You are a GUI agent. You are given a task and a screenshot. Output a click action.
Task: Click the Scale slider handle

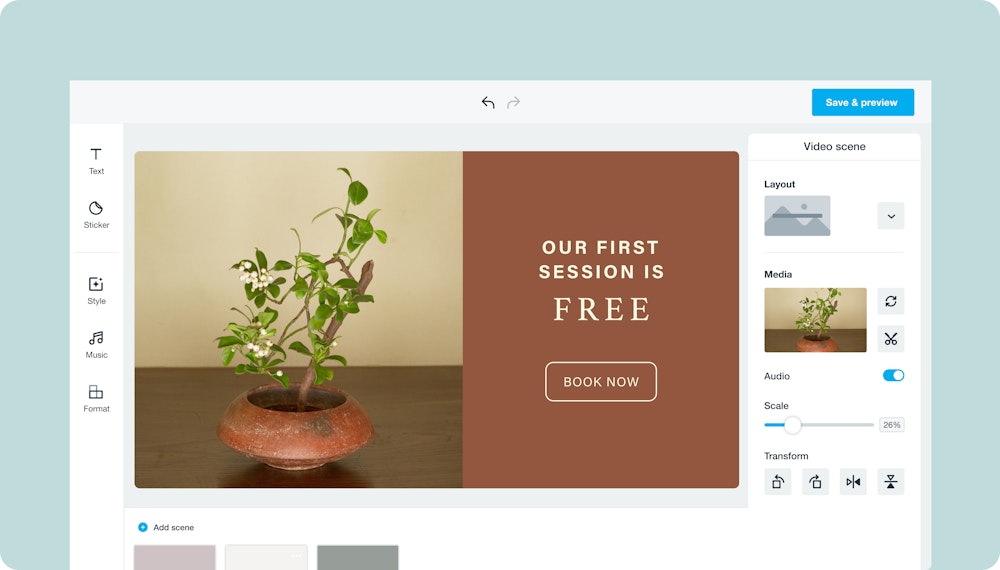(792, 425)
